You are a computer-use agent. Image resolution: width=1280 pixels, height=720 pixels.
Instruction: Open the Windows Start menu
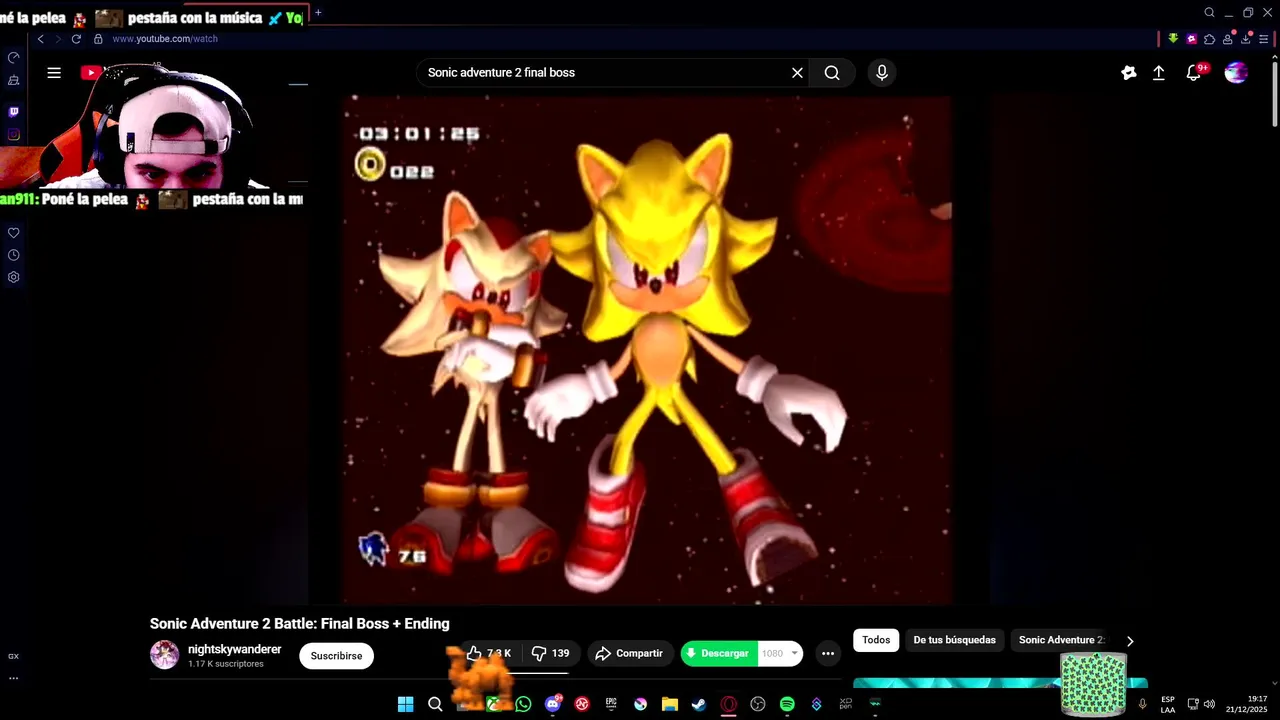pos(405,704)
